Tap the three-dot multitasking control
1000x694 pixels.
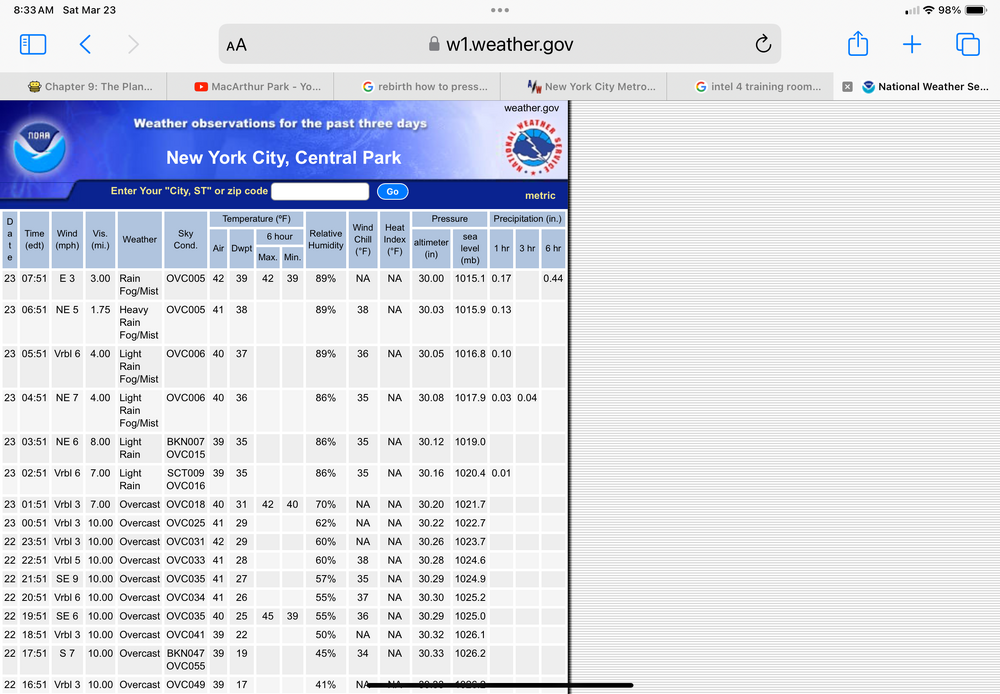pyautogui.click(x=499, y=10)
